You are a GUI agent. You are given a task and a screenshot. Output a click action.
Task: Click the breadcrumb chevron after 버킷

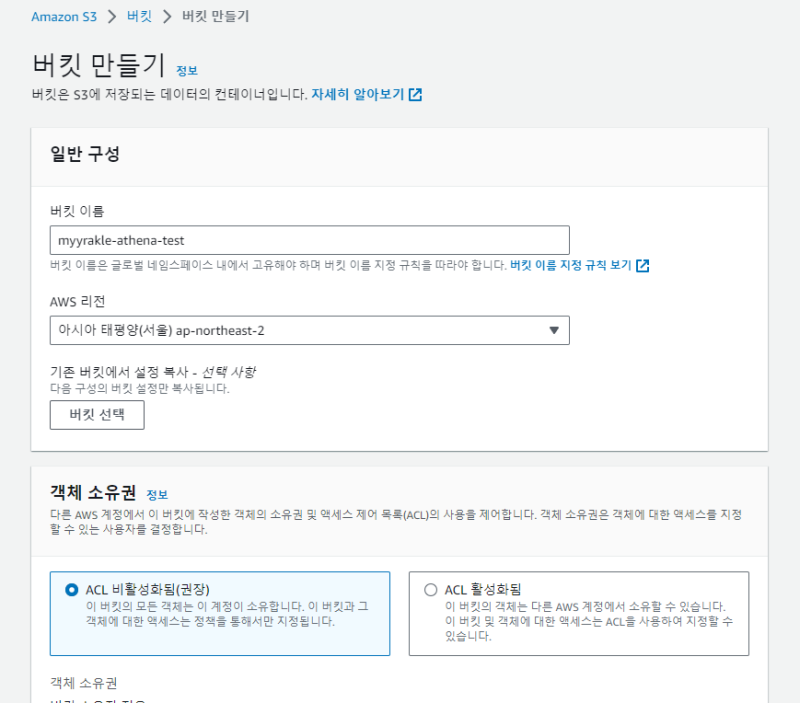tap(167, 17)
